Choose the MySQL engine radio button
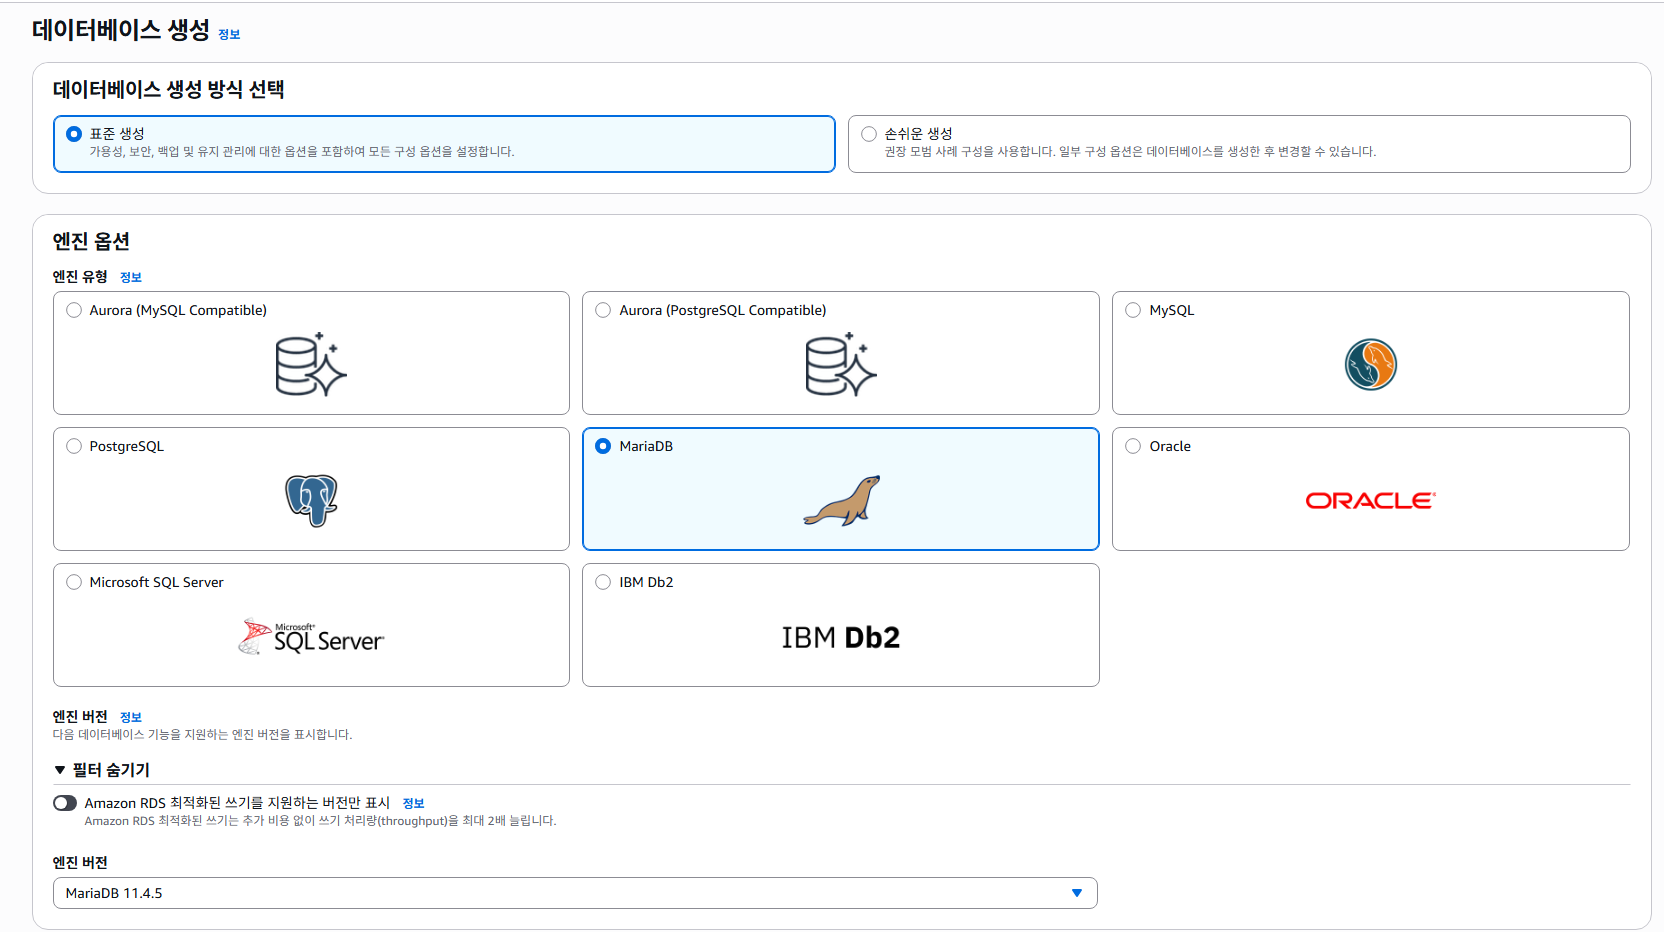The image size is (1664, 932). [x=1133, y=310]
